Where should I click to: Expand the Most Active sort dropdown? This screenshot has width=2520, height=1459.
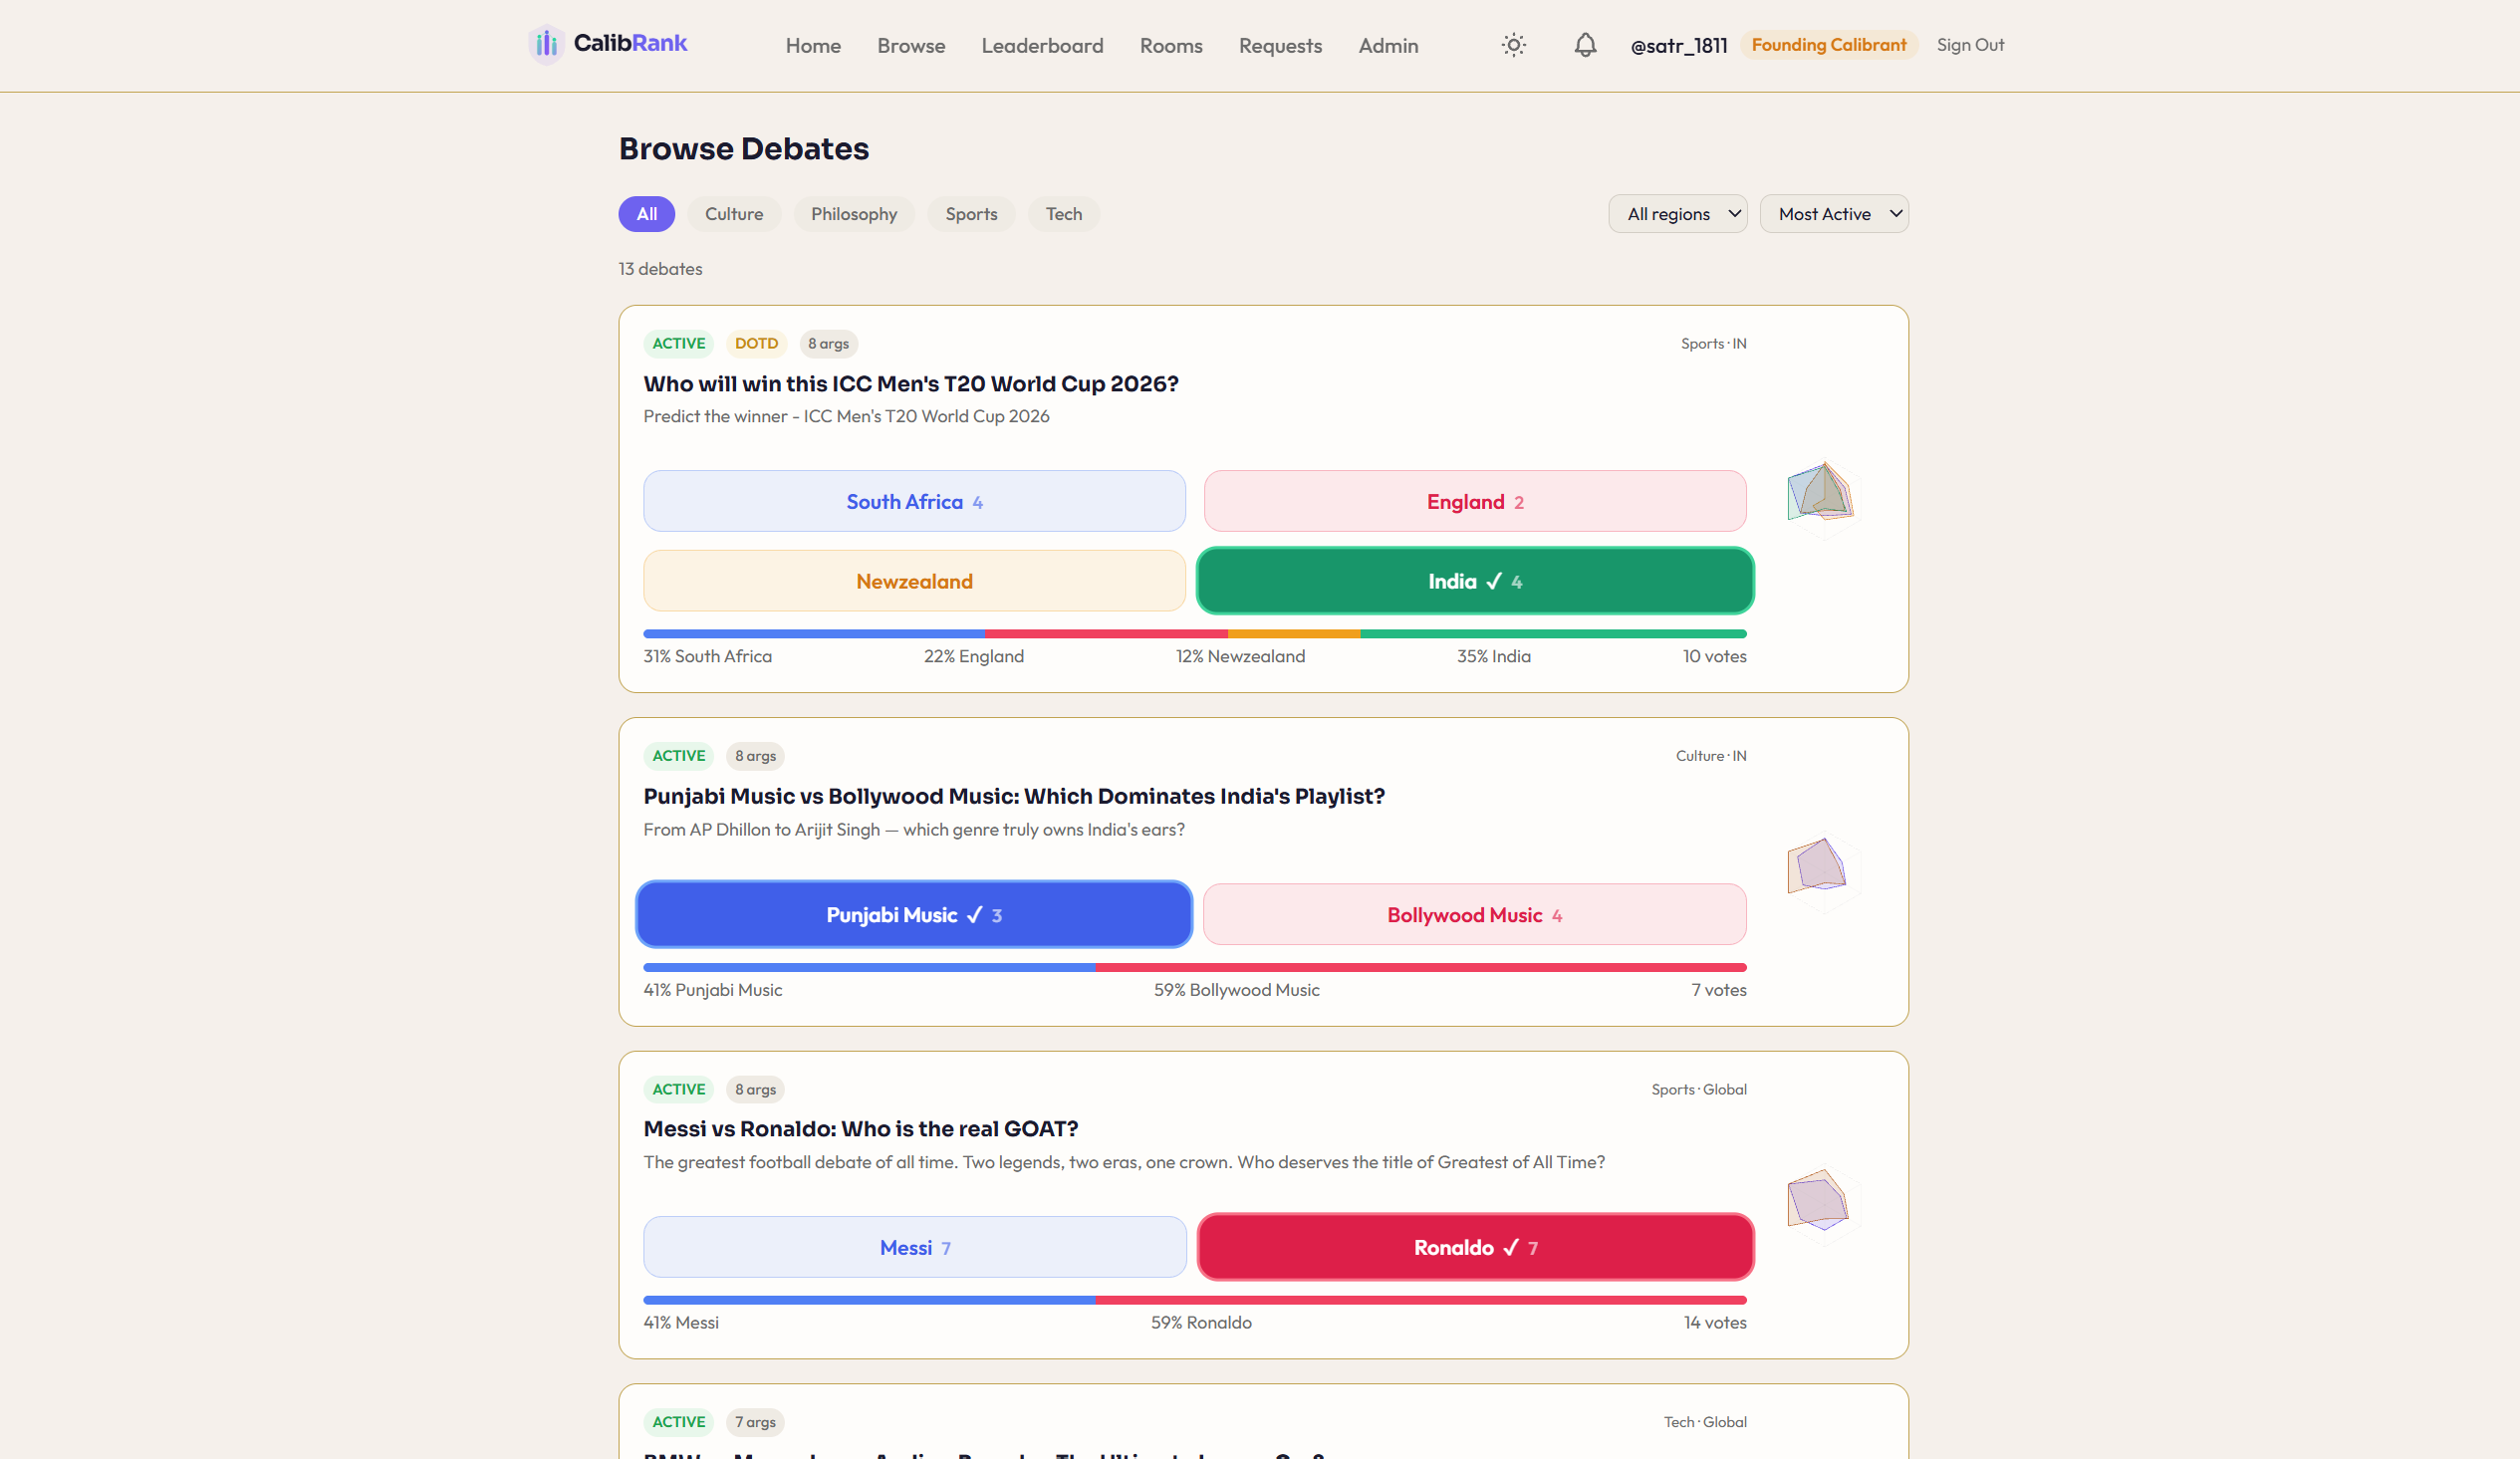pyautogui.click(x=1833, y=214)
